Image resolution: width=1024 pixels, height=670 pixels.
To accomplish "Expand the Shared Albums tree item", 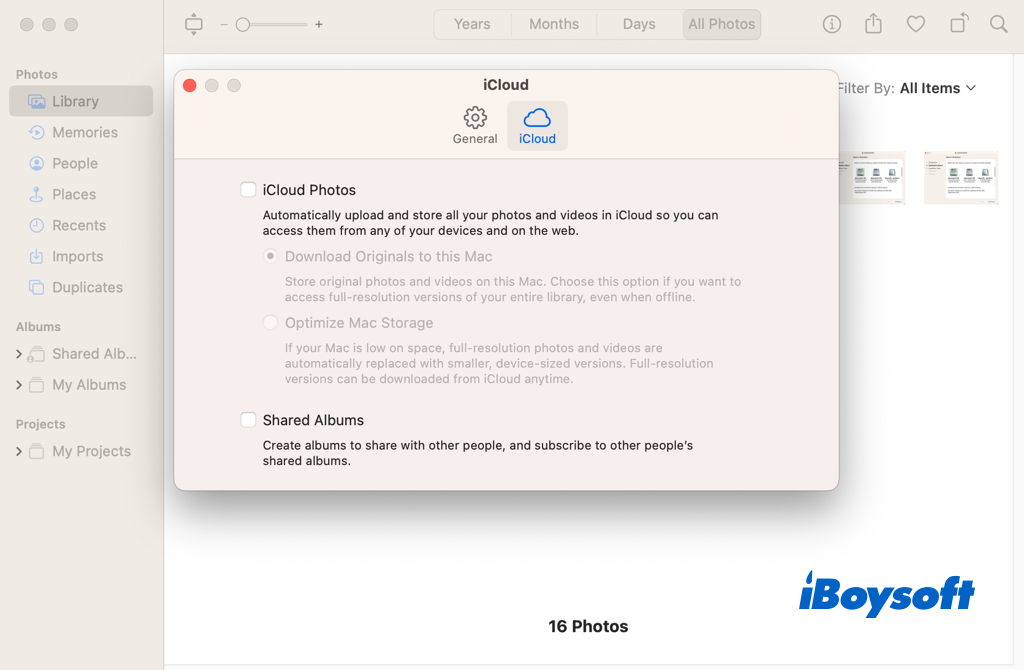I will tap(19, 354).
